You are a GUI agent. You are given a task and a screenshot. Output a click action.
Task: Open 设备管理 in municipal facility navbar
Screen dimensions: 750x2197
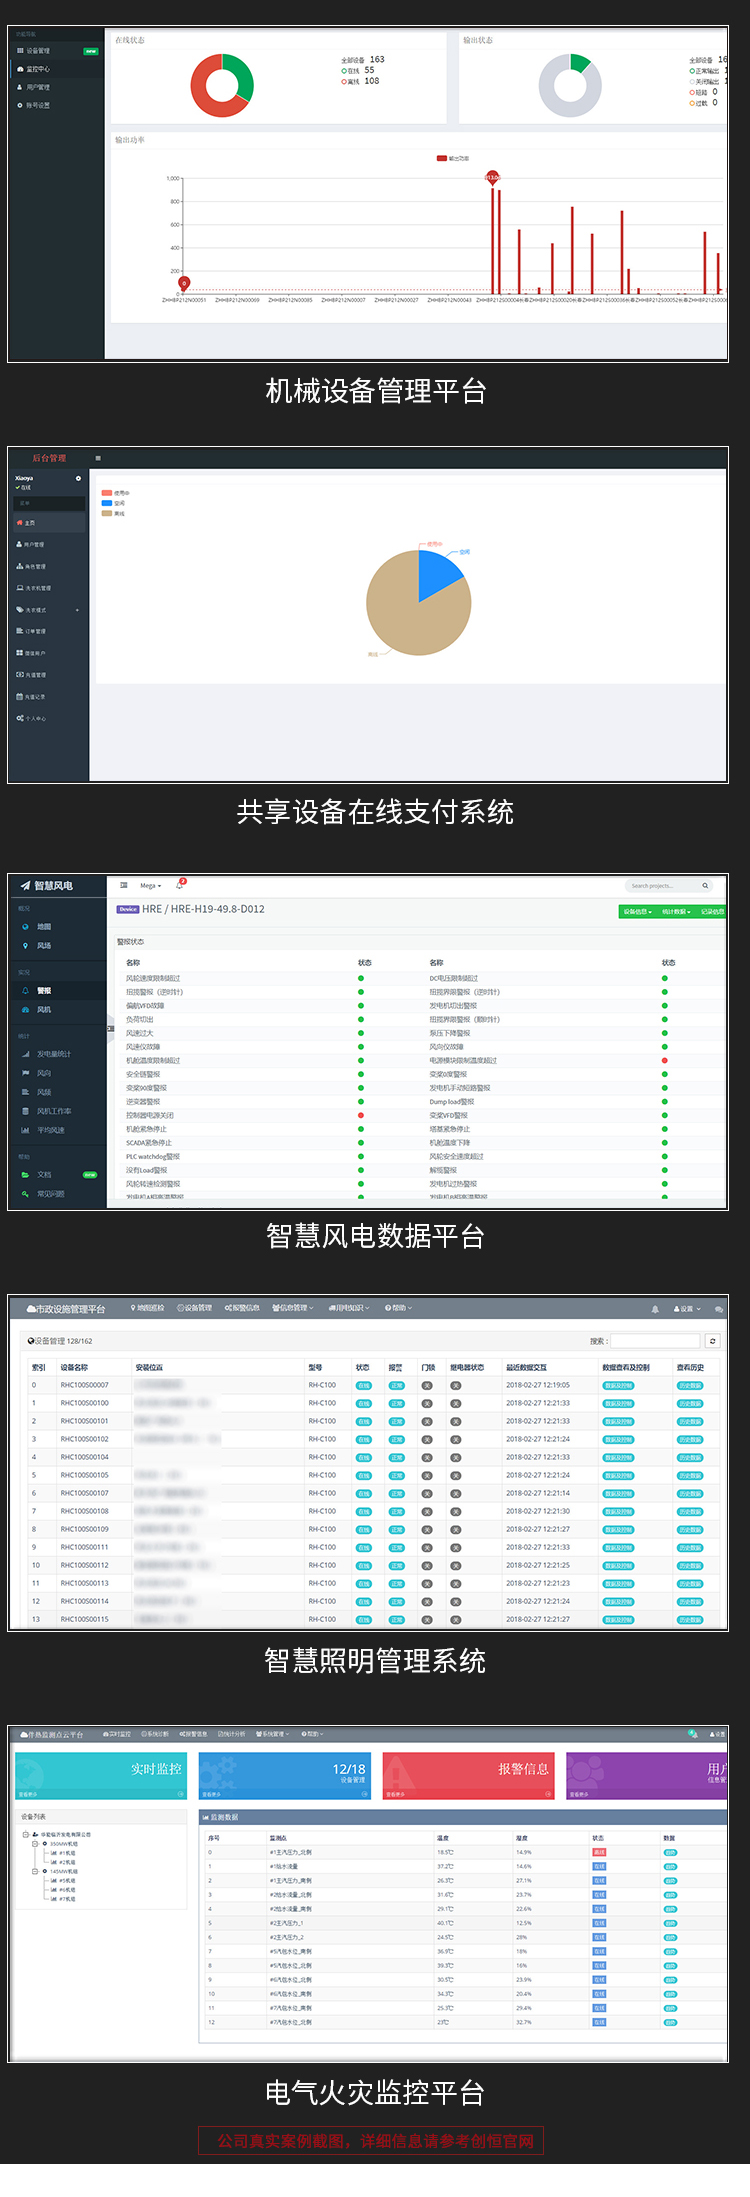pyautogui.click(x=194, y=1308)
